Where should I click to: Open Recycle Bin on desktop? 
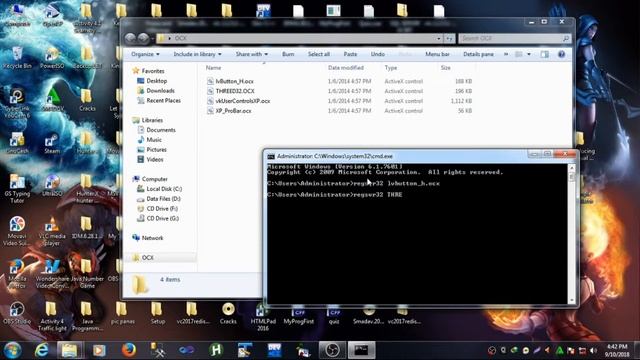tap(17, 58)
